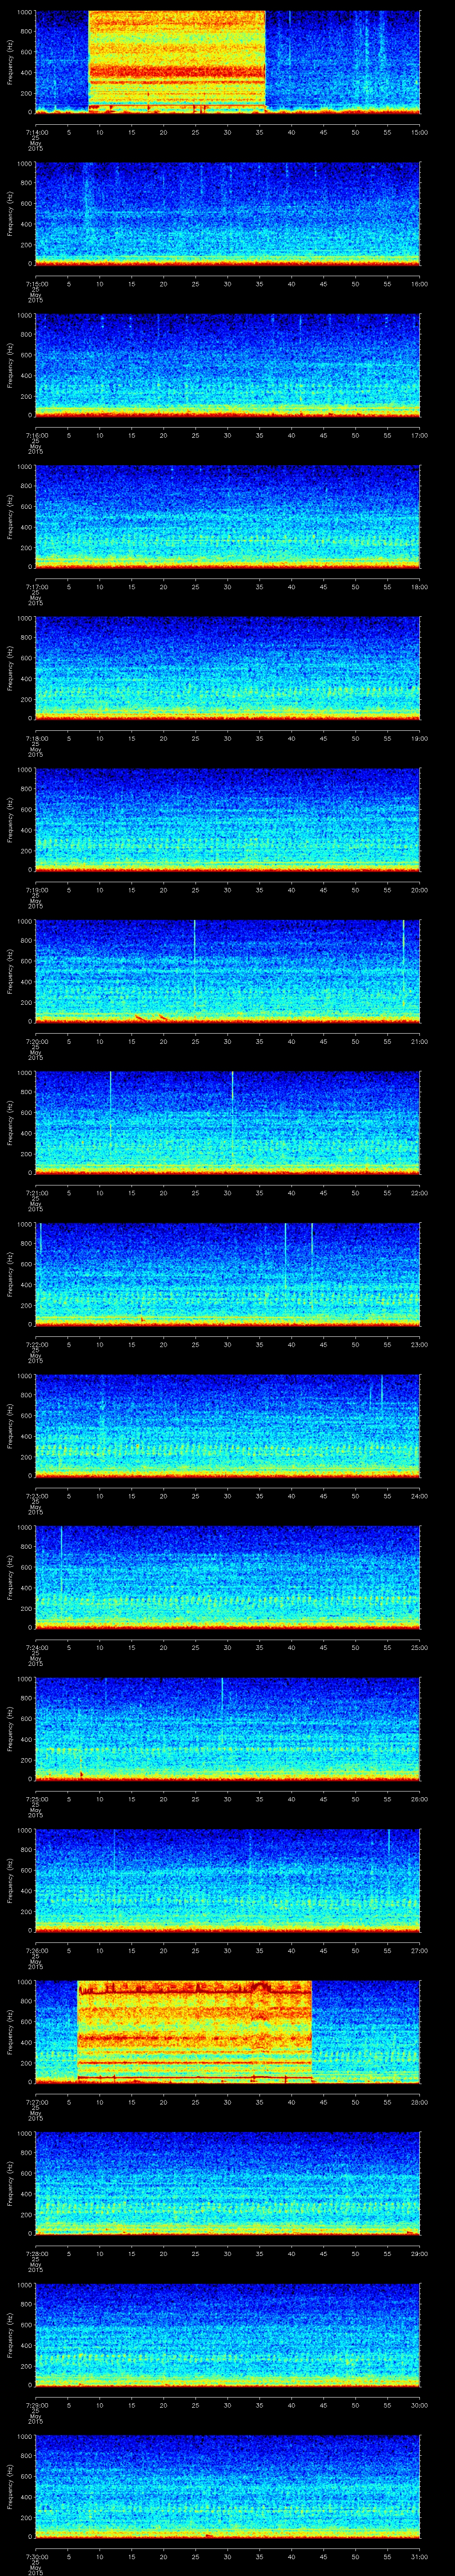Open the spectrogram panel starting 7:29:00
This screenshot has height=2576, width=455.
coord(227,2334)
